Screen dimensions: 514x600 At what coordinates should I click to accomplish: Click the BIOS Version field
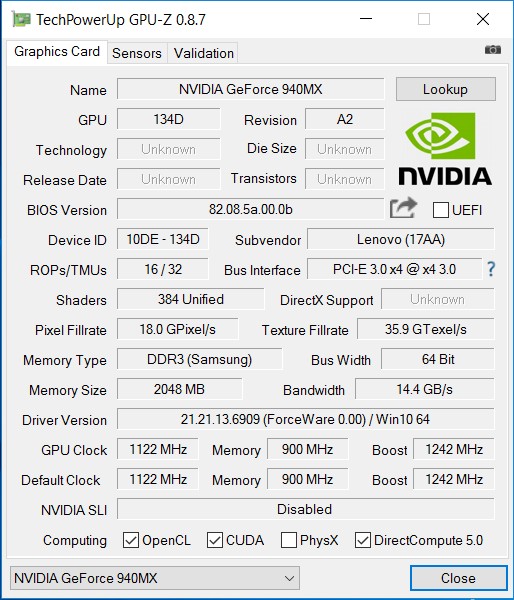coord(251,209)
